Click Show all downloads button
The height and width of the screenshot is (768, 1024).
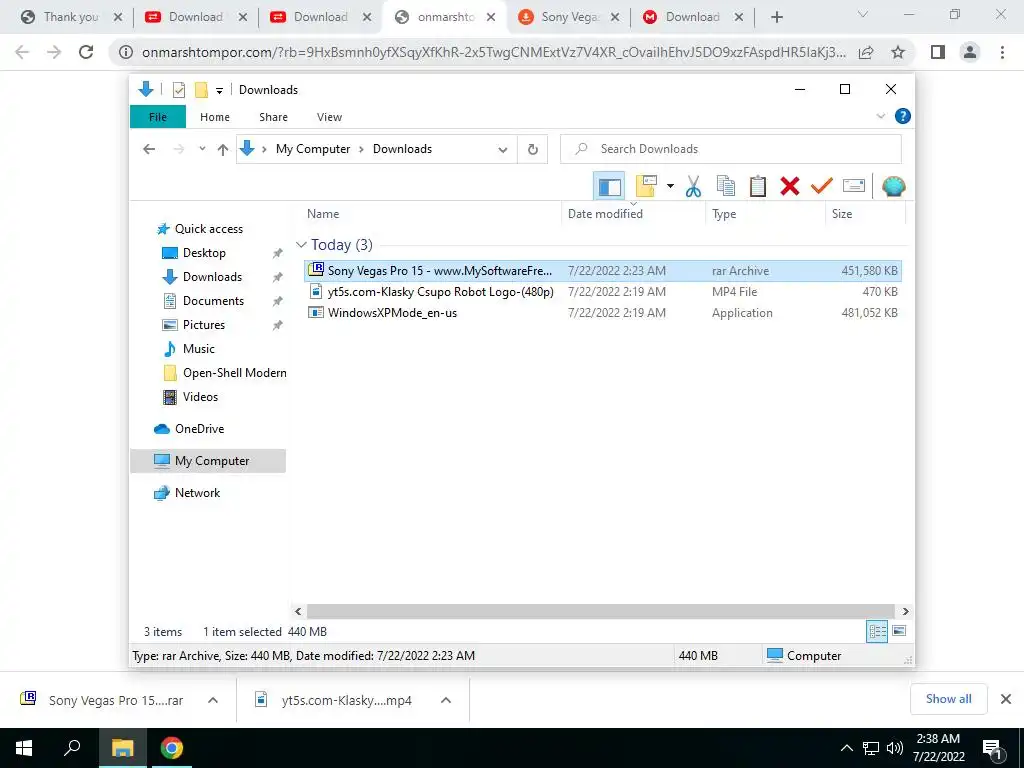click(x=948, y=699)
